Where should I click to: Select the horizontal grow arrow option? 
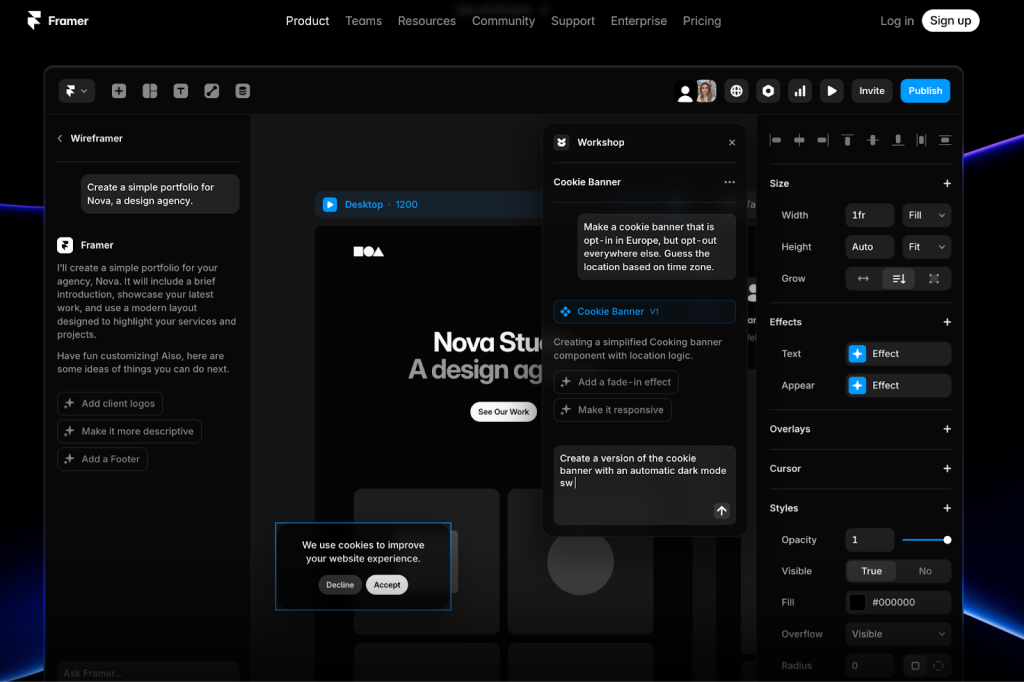coord(863,279)
